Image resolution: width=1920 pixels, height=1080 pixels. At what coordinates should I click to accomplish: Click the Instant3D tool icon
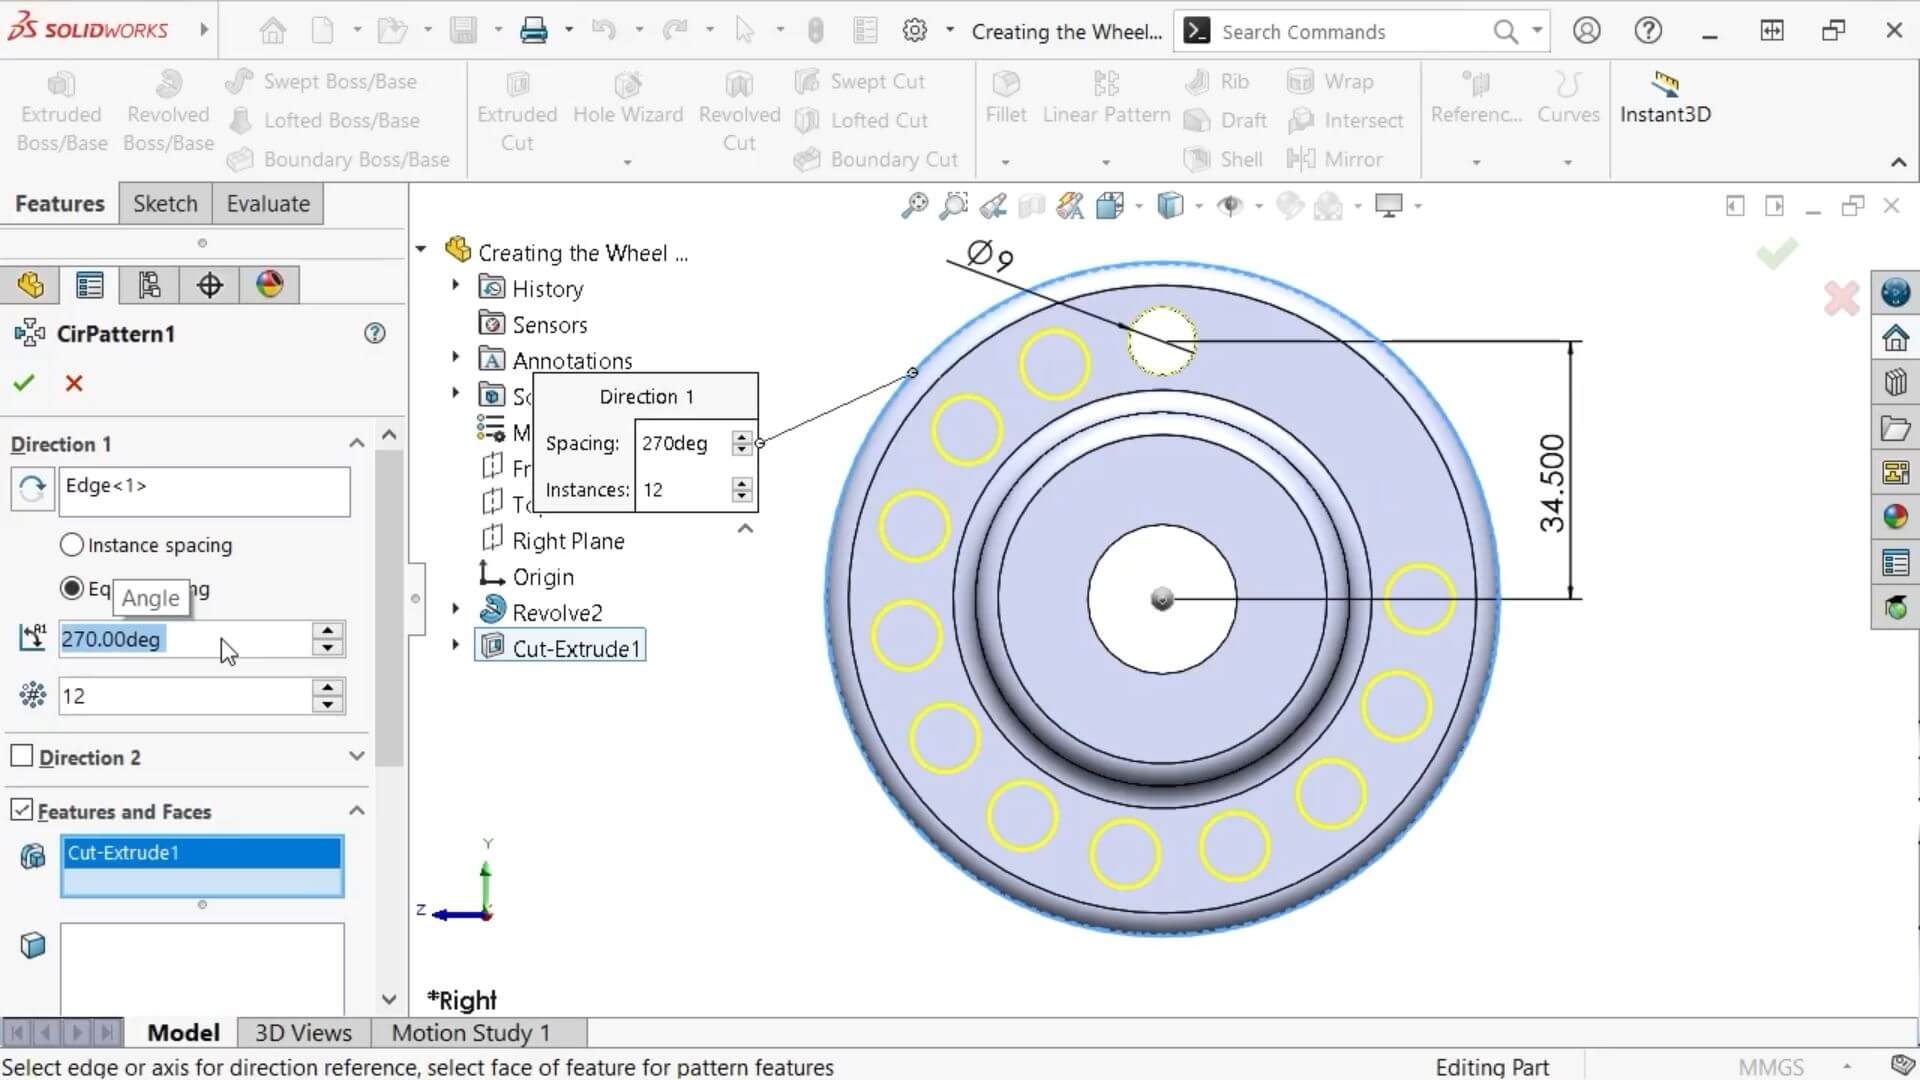[1665, 84]
